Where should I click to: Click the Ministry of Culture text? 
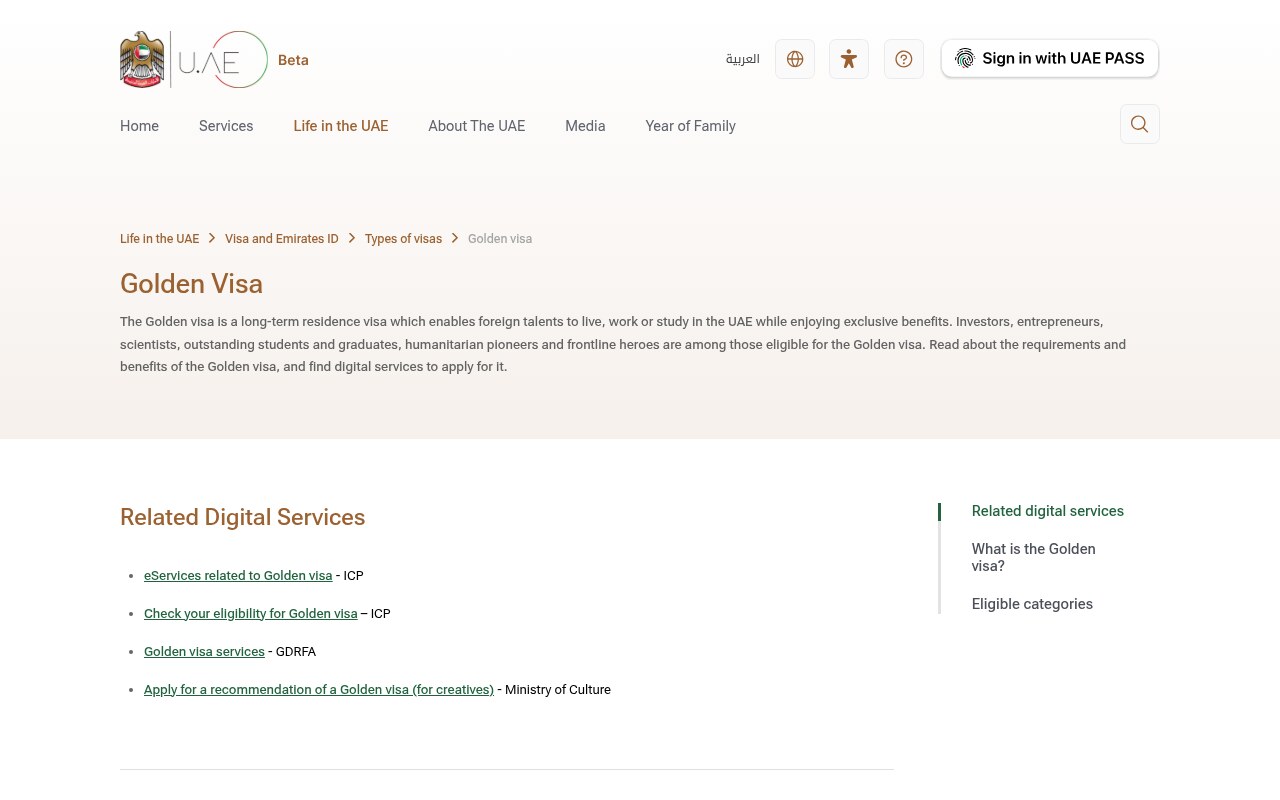click(558, 690)
